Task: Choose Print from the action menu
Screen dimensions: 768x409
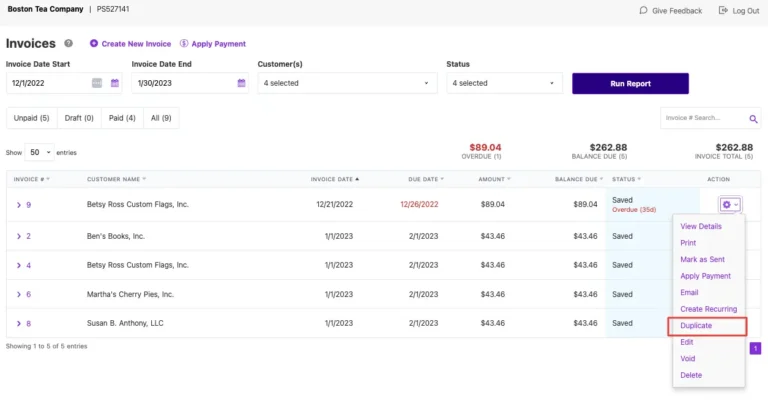Action: pyautogui.click(x=688, y=243)
